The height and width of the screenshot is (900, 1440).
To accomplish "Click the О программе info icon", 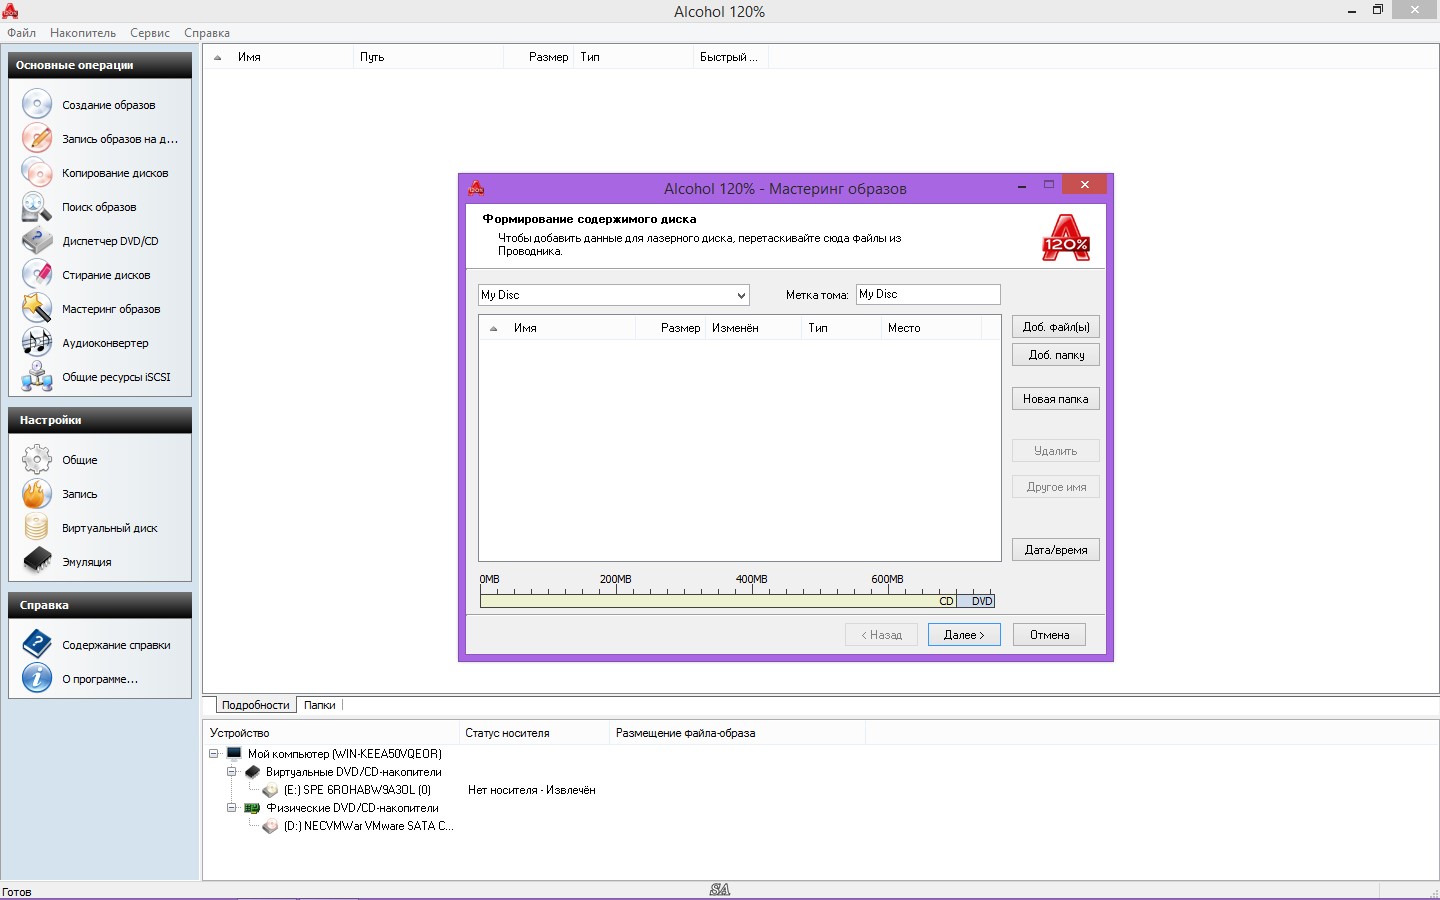I will click(x=37, y=678).
